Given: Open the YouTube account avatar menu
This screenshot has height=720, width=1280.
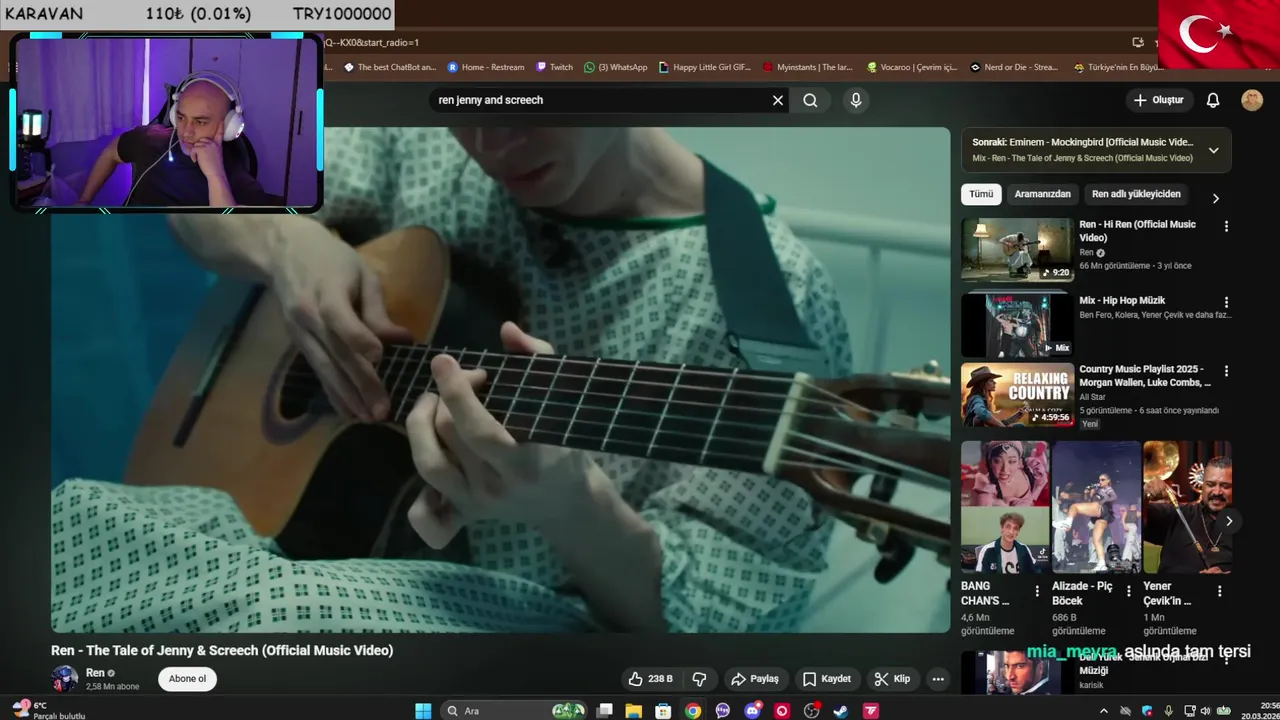Looking at the screenshot, I should (x=1252, y=100).
